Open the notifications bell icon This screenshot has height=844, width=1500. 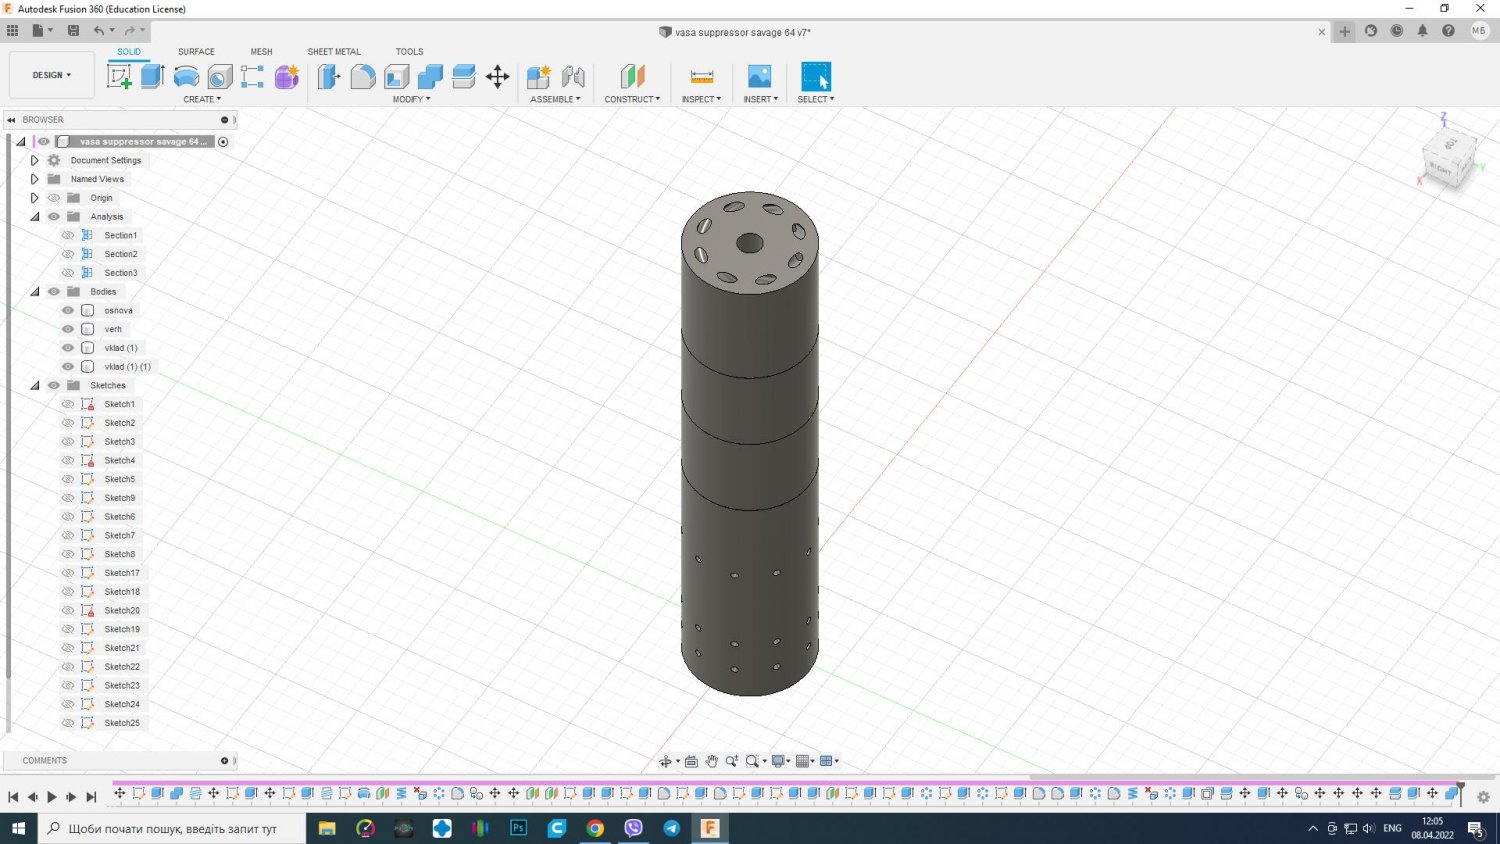tap(1422, 31)
